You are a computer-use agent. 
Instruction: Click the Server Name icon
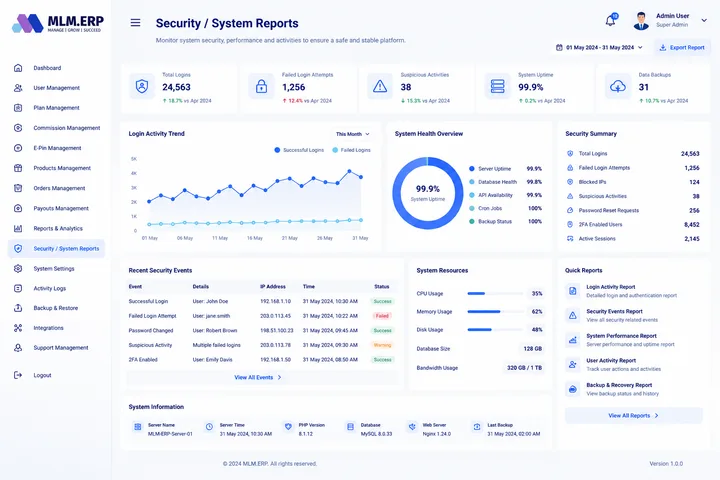(x=138, y=427)
